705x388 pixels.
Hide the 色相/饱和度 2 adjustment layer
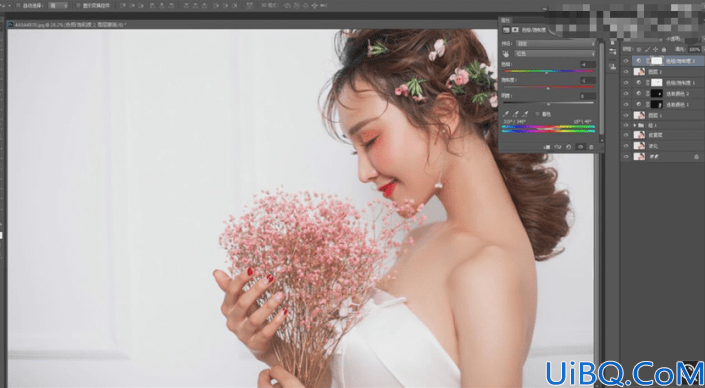(x=626, y=61)
